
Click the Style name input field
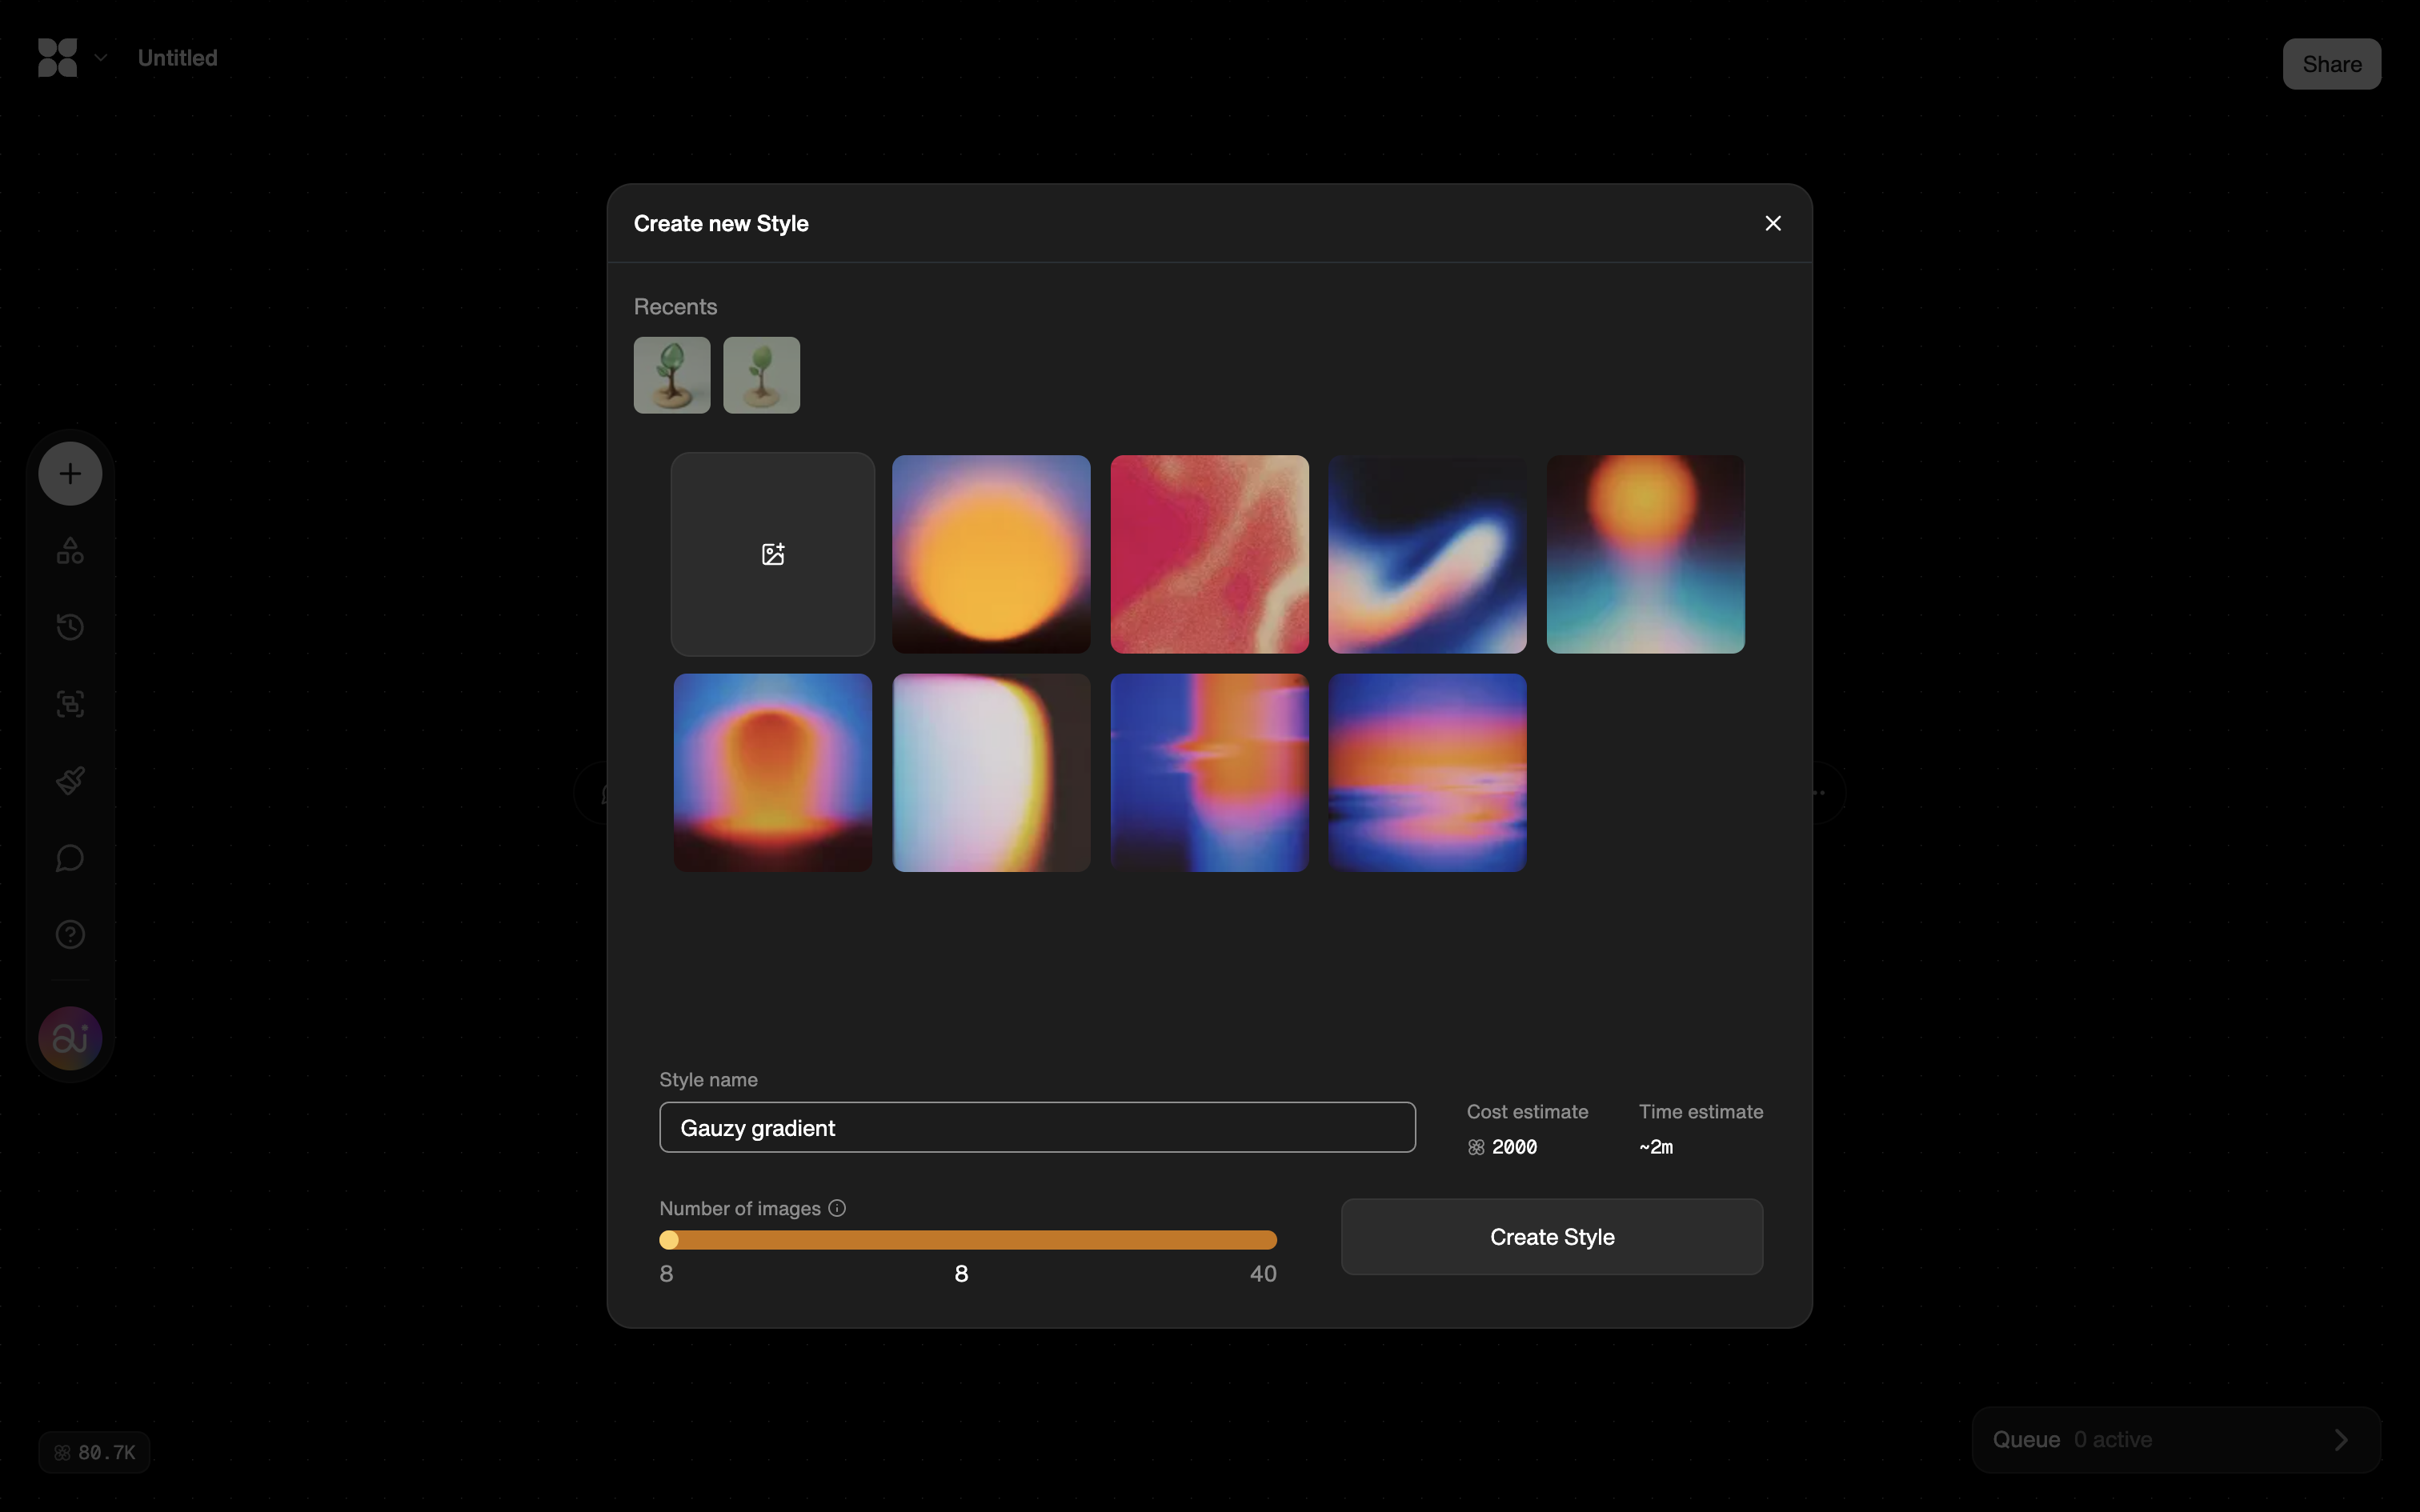pyautogui.click(x=1037, y=1128)
